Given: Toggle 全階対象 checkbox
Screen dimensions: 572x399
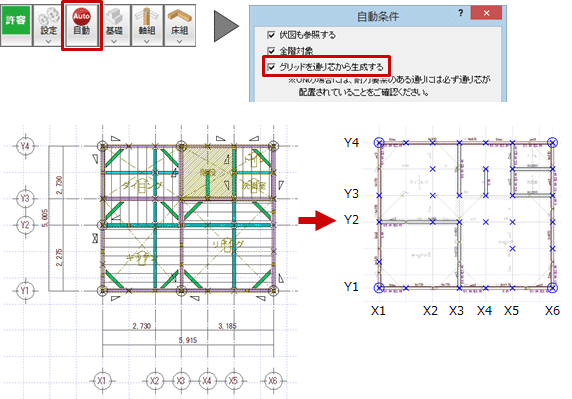Looking at the screenshot, I should tap(271, 51).
